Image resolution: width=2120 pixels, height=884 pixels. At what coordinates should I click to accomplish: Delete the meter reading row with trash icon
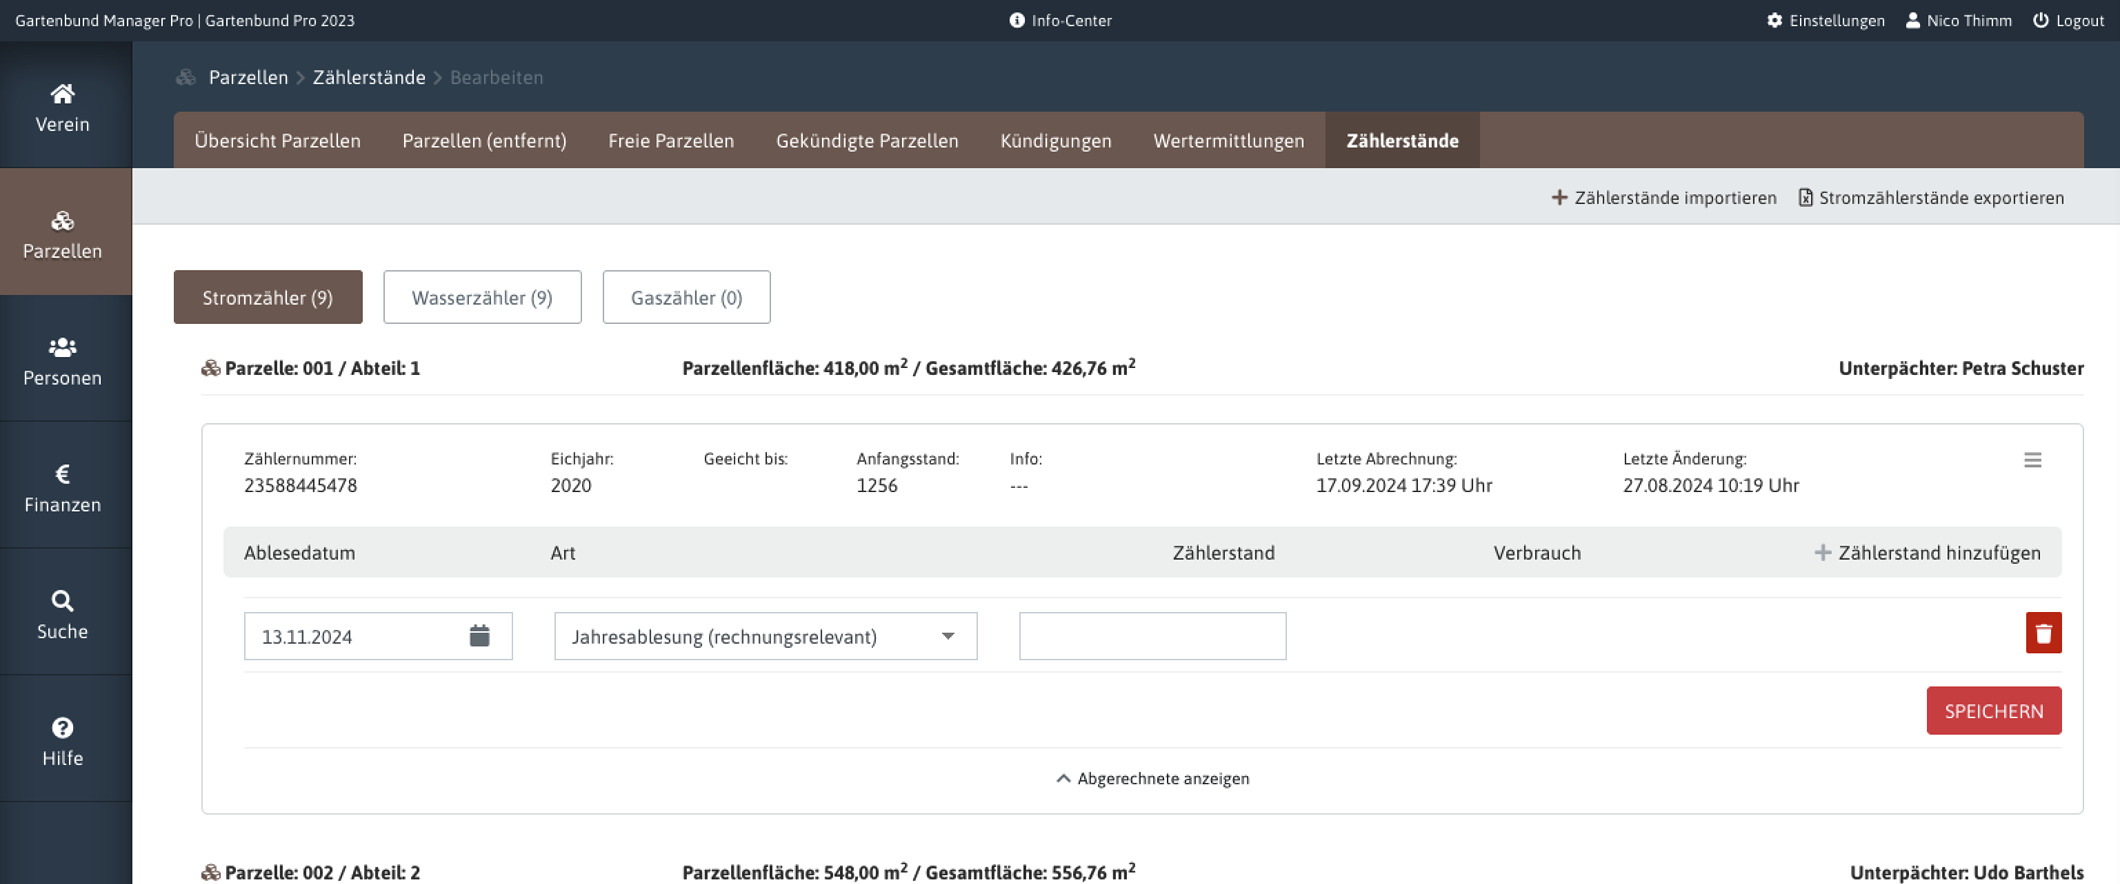click(x=2043, y=633)
